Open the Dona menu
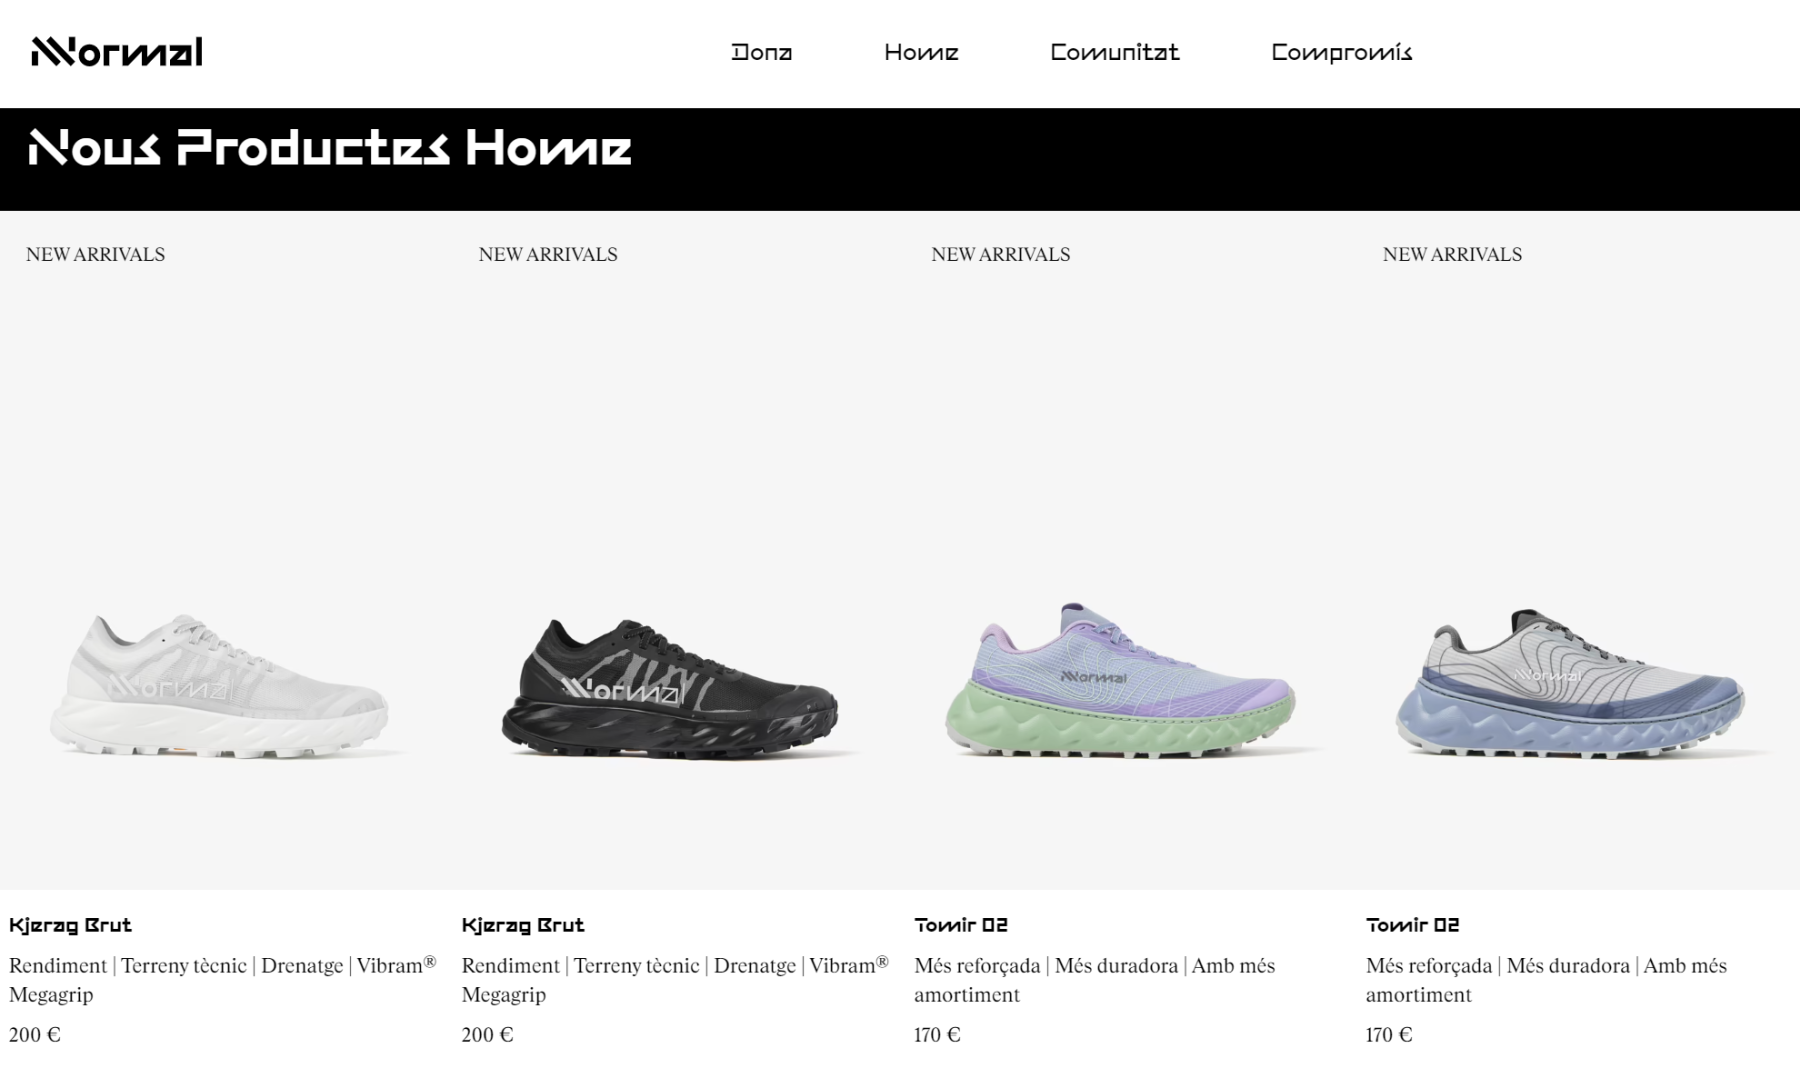Screen dimensions: 1800x1068 [761, 52]
